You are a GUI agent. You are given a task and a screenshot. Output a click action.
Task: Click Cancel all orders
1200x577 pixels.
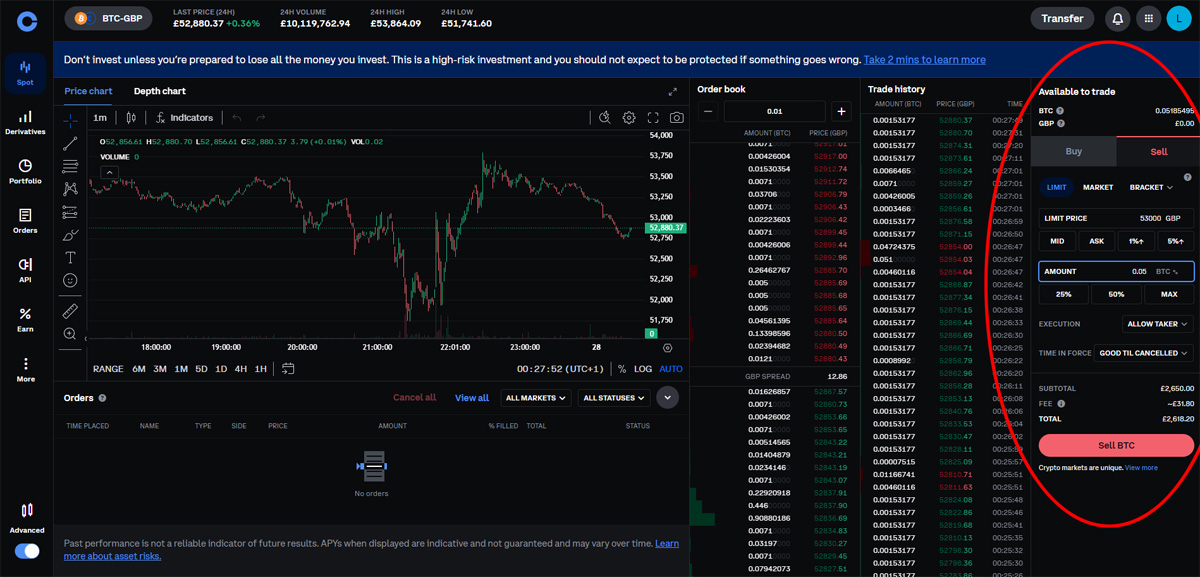(x=414, y=398)
